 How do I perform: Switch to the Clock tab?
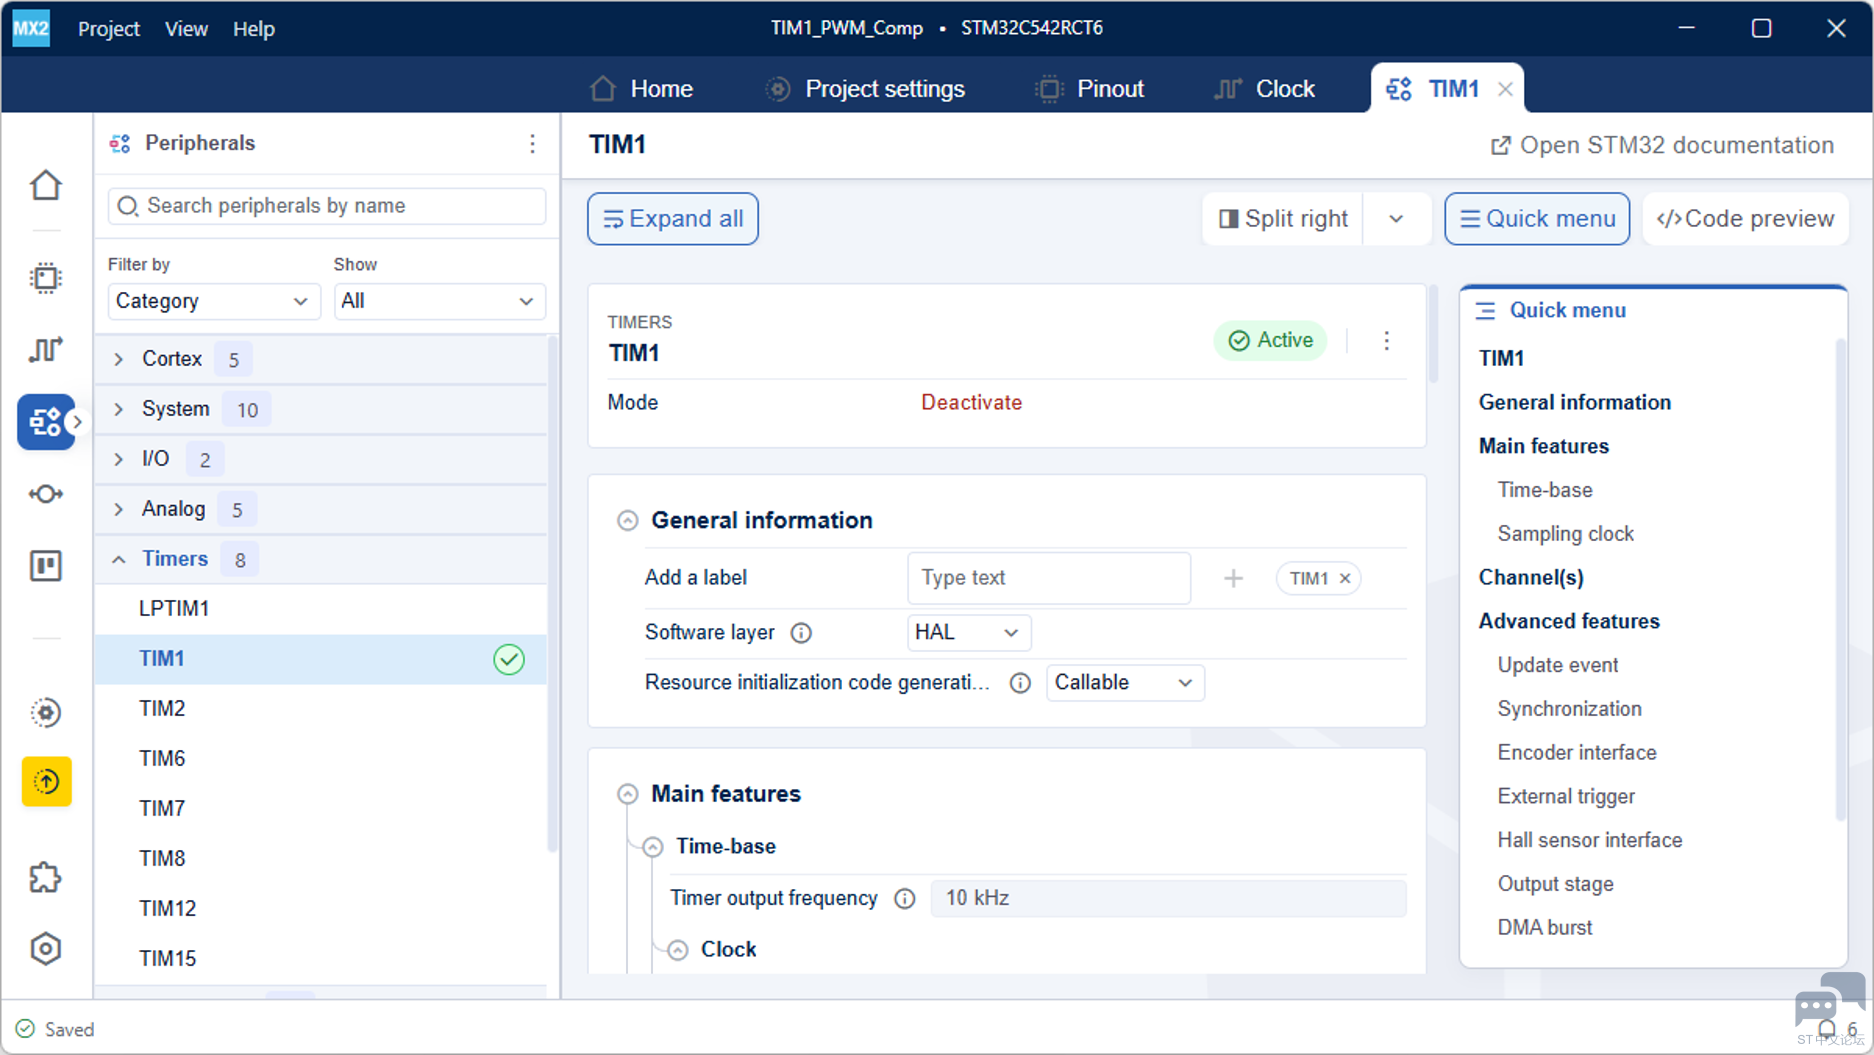(1264, 89)
